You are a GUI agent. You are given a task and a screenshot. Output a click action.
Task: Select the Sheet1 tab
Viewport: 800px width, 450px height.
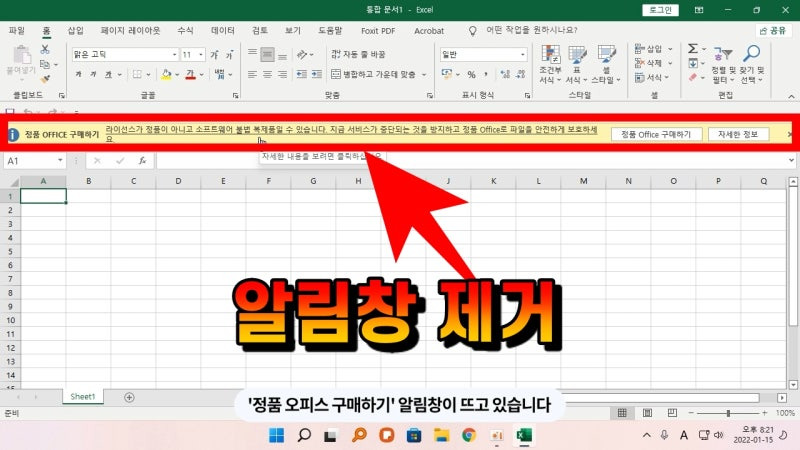coord(83,396)
